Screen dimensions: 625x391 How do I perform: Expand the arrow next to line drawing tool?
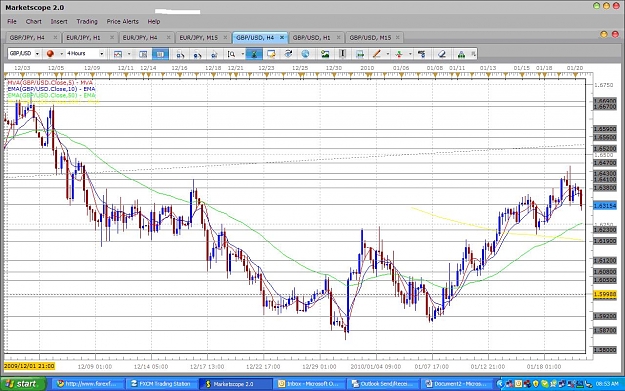pyautogui.click(x=388, y=54)
